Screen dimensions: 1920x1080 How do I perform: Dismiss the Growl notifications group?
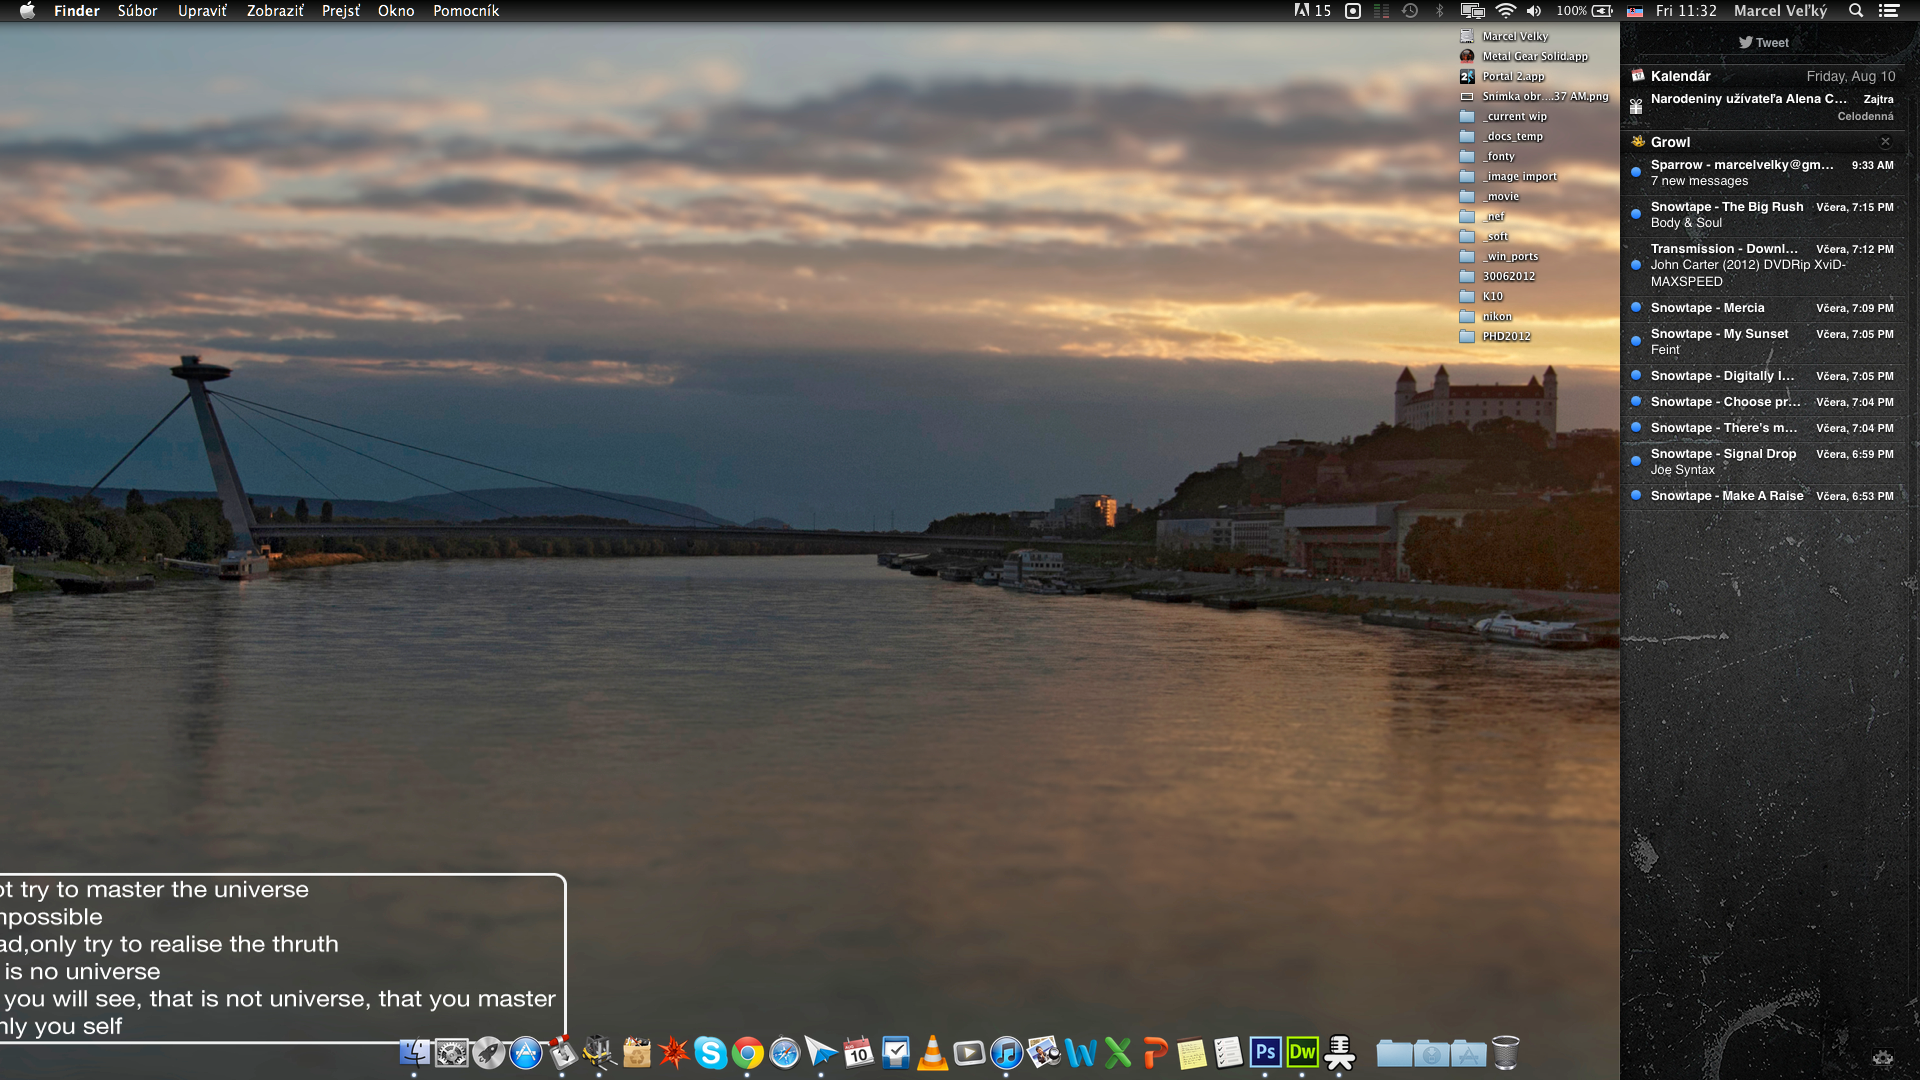tap(1885, 142)
